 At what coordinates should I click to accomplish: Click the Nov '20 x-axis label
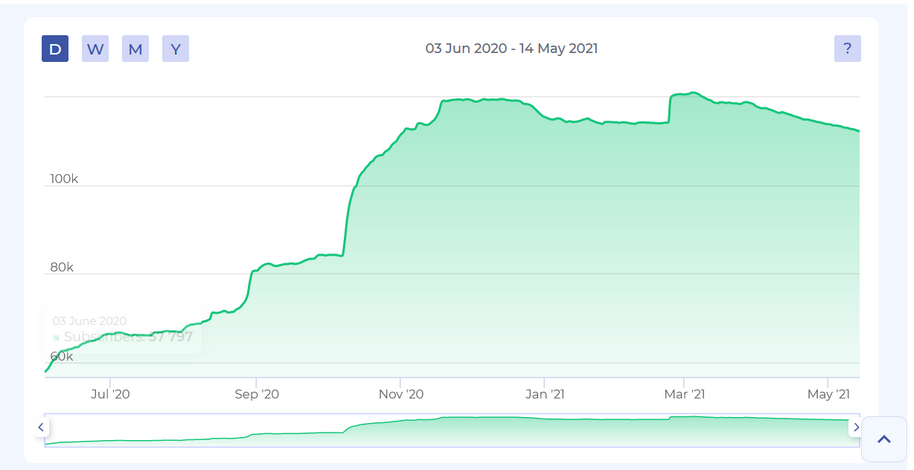(400, 394)
